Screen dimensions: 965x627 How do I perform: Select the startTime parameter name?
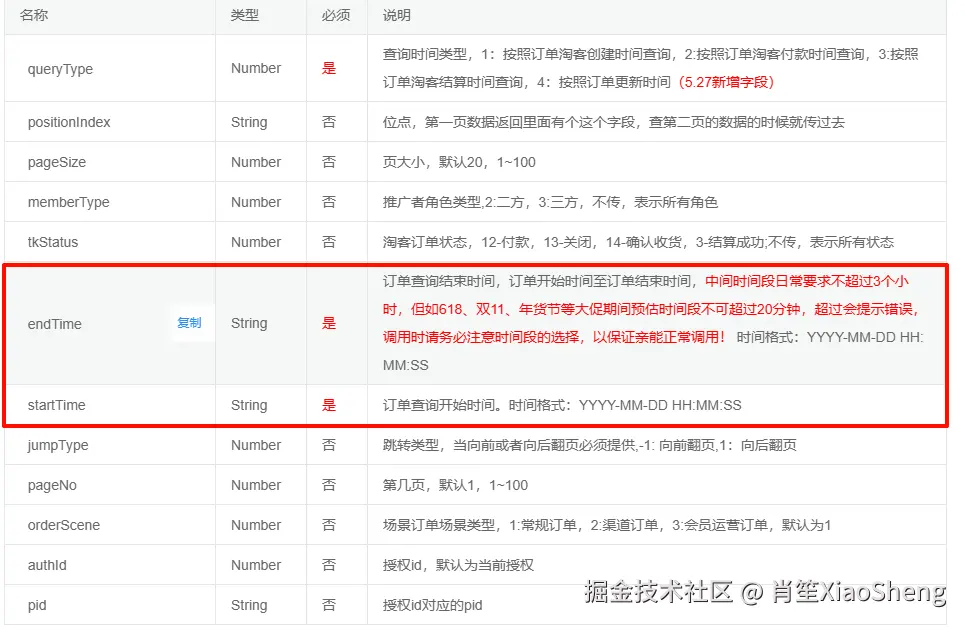(x=57, y=405)
